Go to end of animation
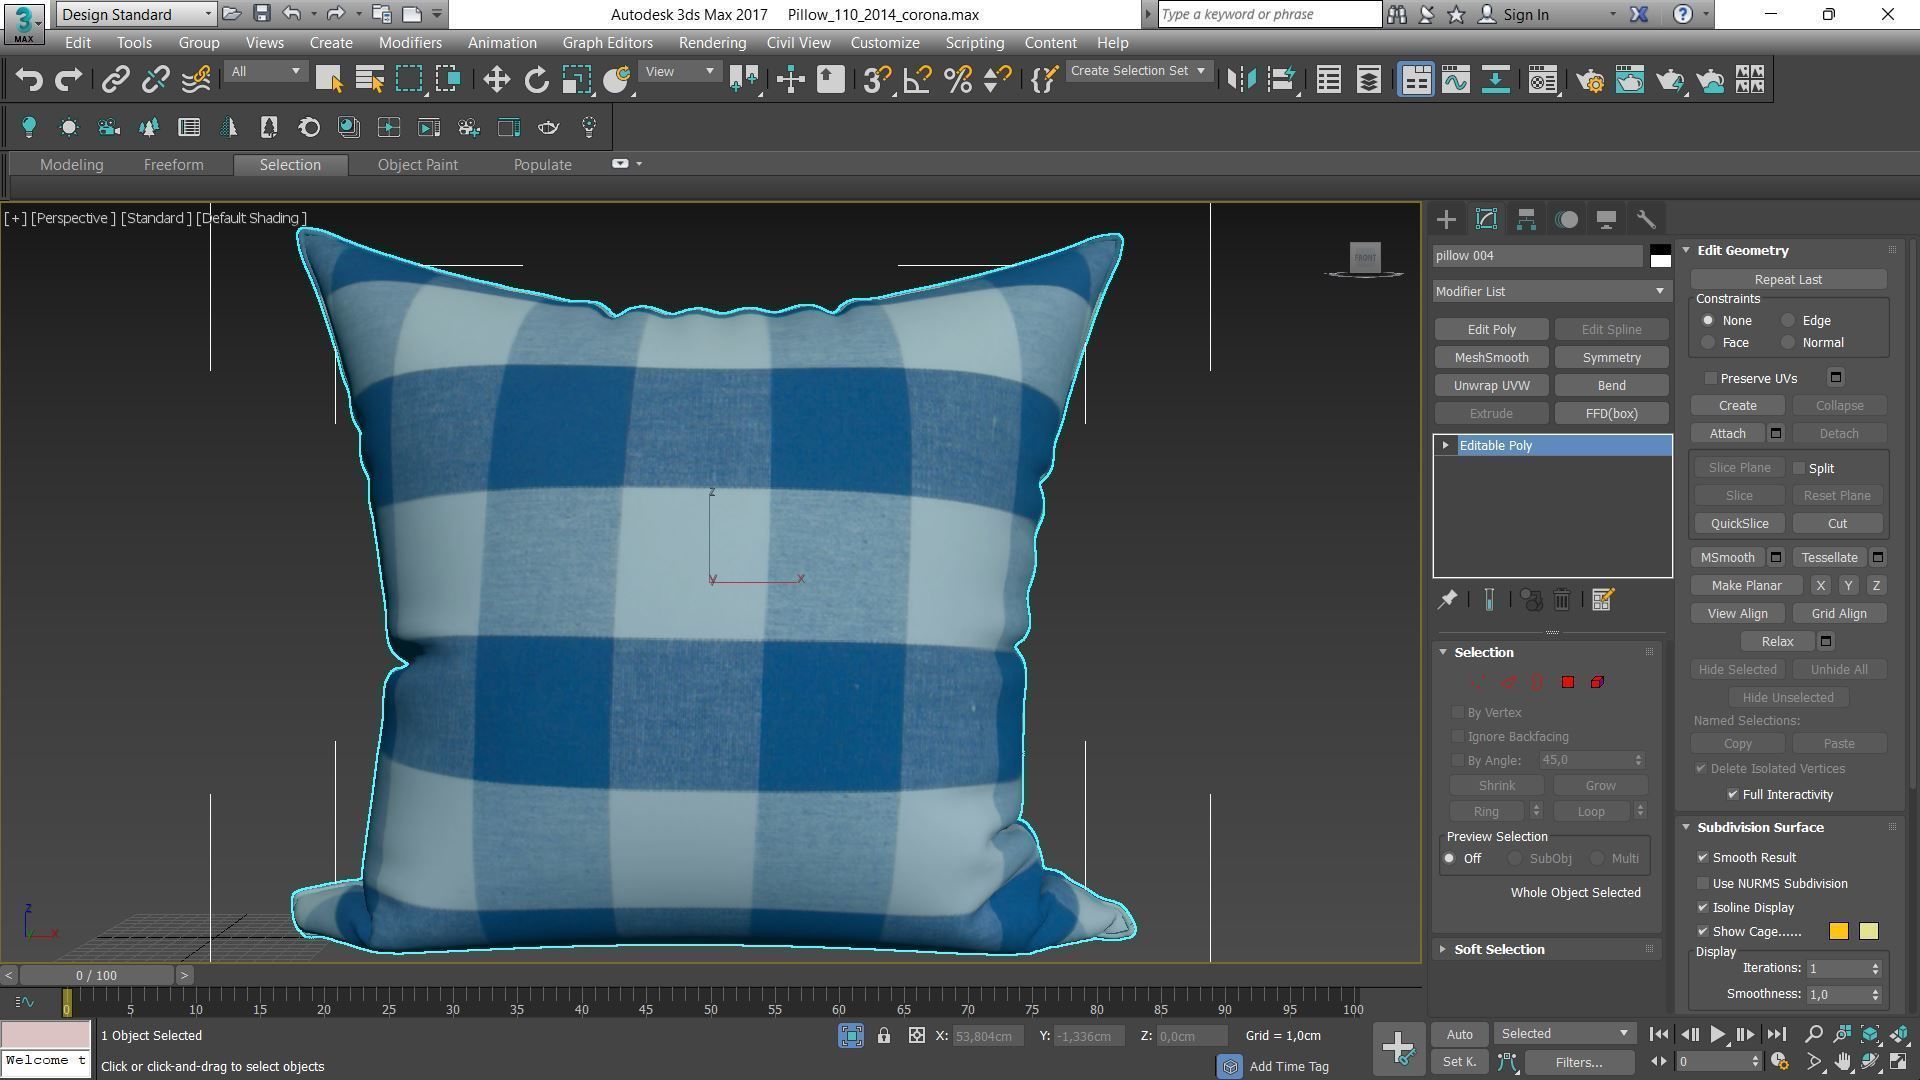This screenshot has width=1920, height=1080. (1776, 1035)
